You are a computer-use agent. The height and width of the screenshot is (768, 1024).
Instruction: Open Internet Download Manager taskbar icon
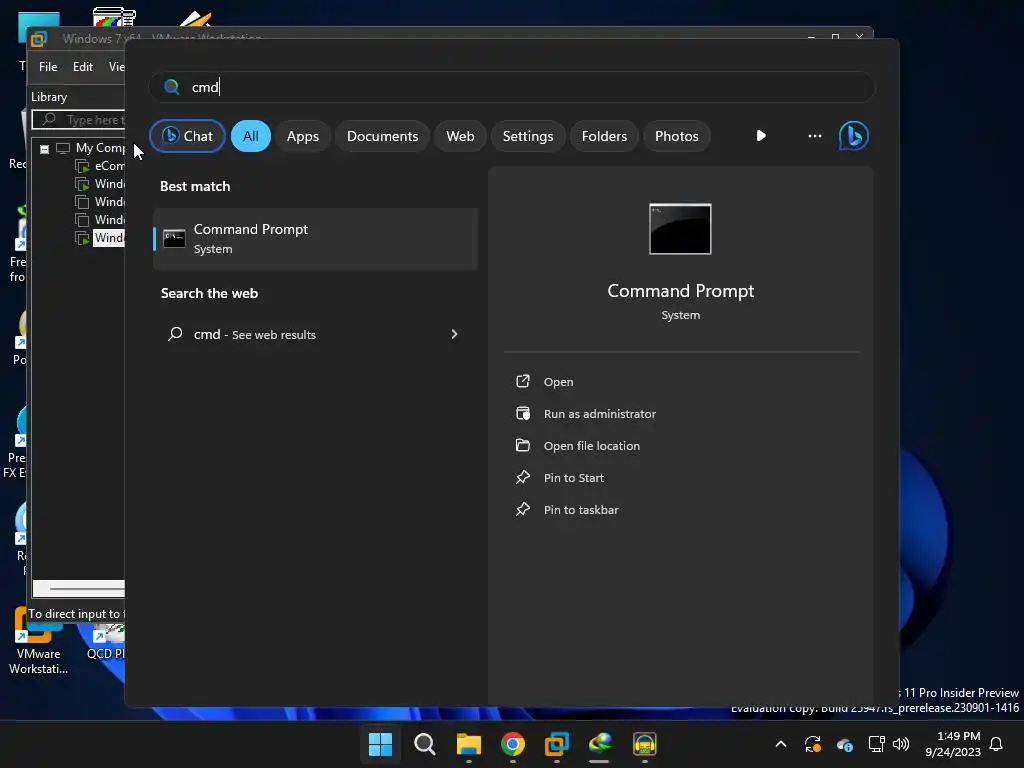(600, 744)
